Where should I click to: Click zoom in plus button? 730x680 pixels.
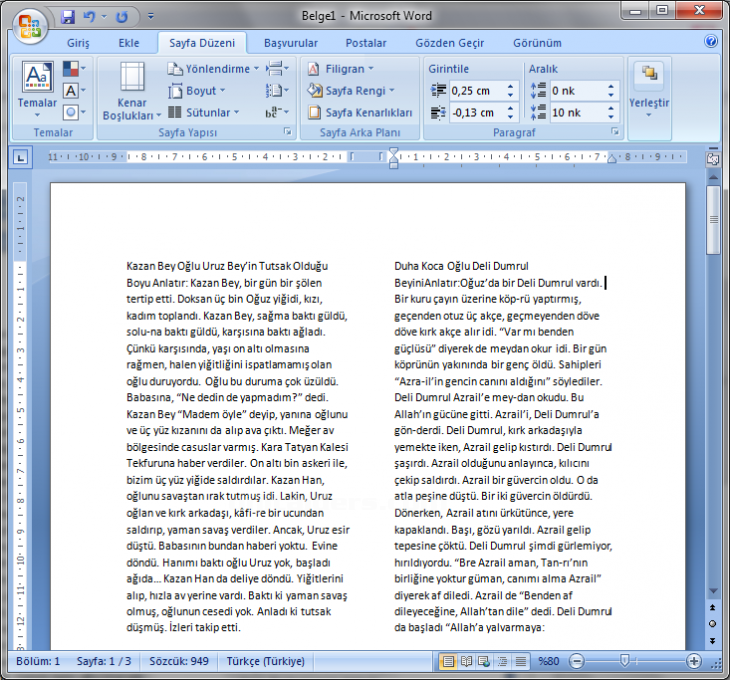tap(694, 661)
